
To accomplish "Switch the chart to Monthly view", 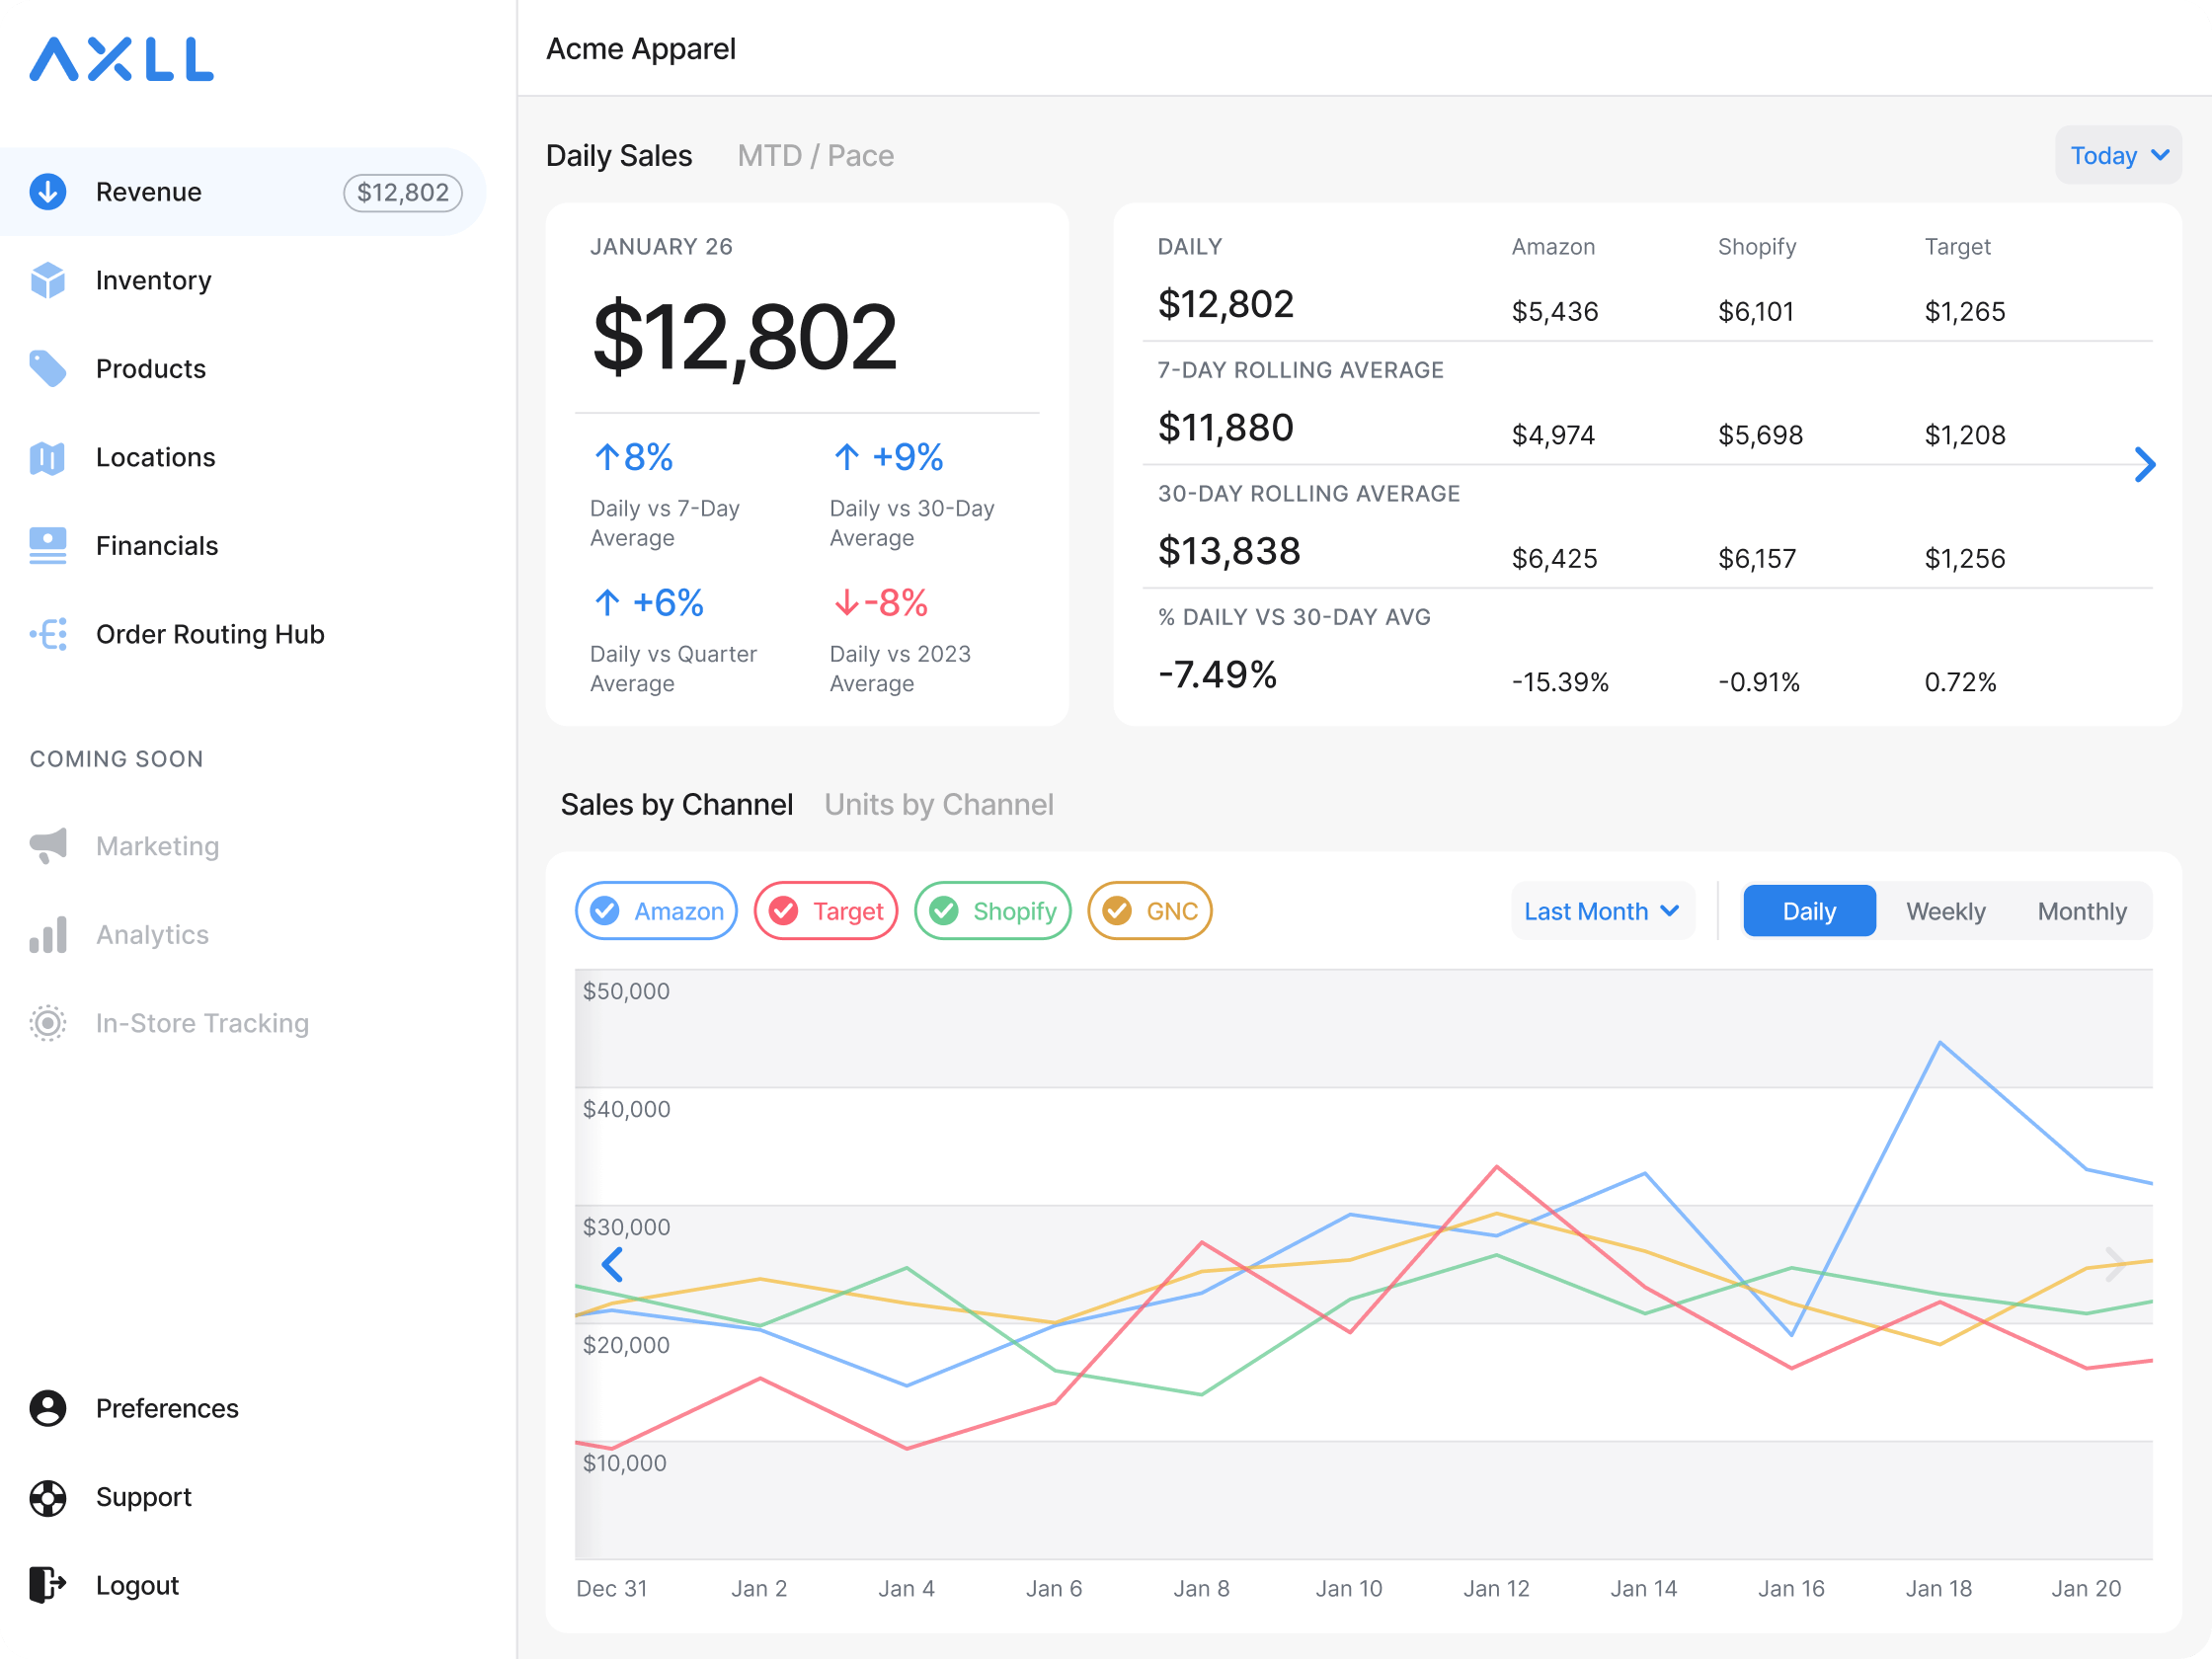I will click(x=2082, y=911).
